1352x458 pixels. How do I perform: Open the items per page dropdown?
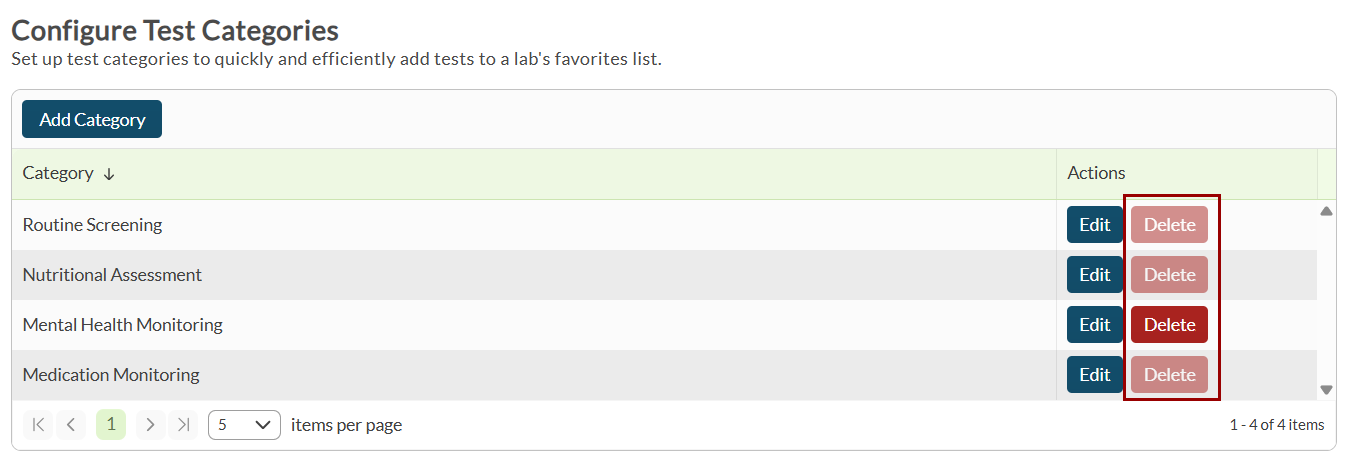click(x=244, y=425)
